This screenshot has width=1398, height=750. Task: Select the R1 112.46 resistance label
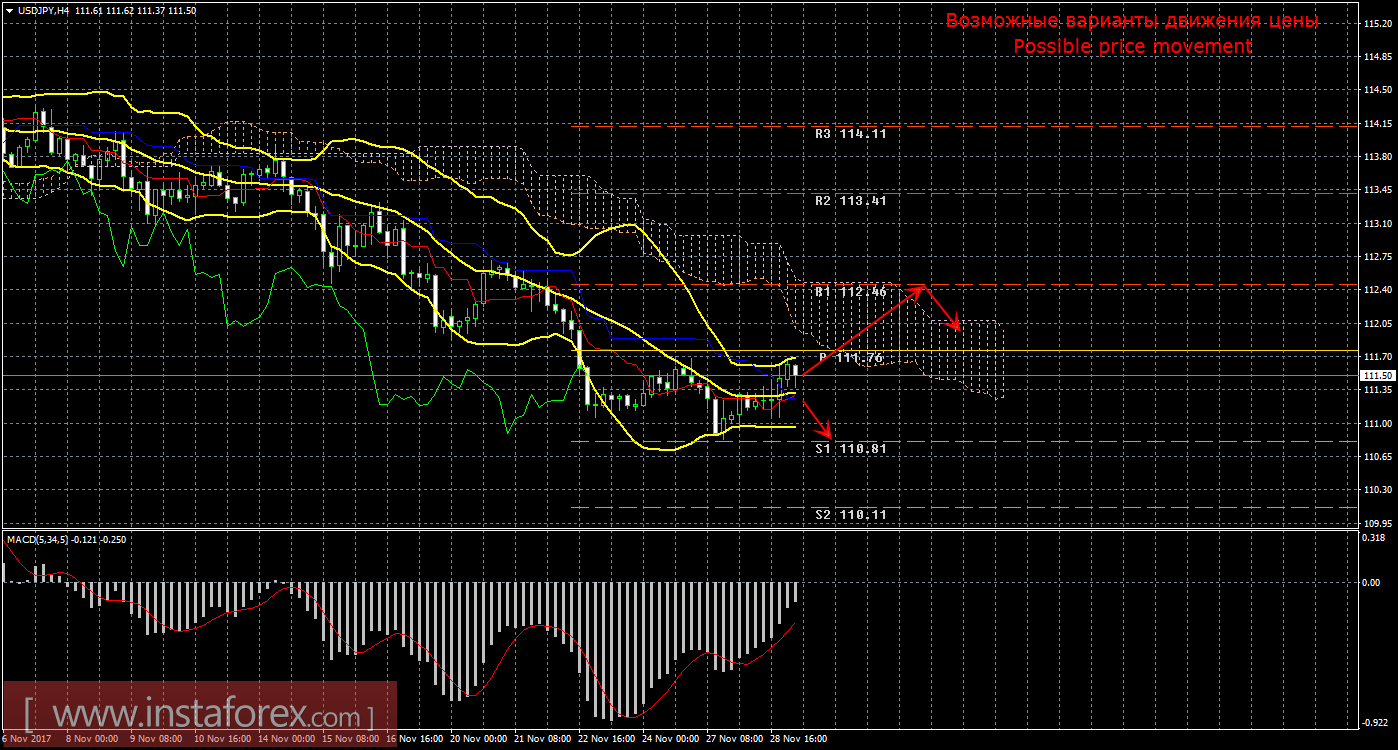(x=850, y=293)
